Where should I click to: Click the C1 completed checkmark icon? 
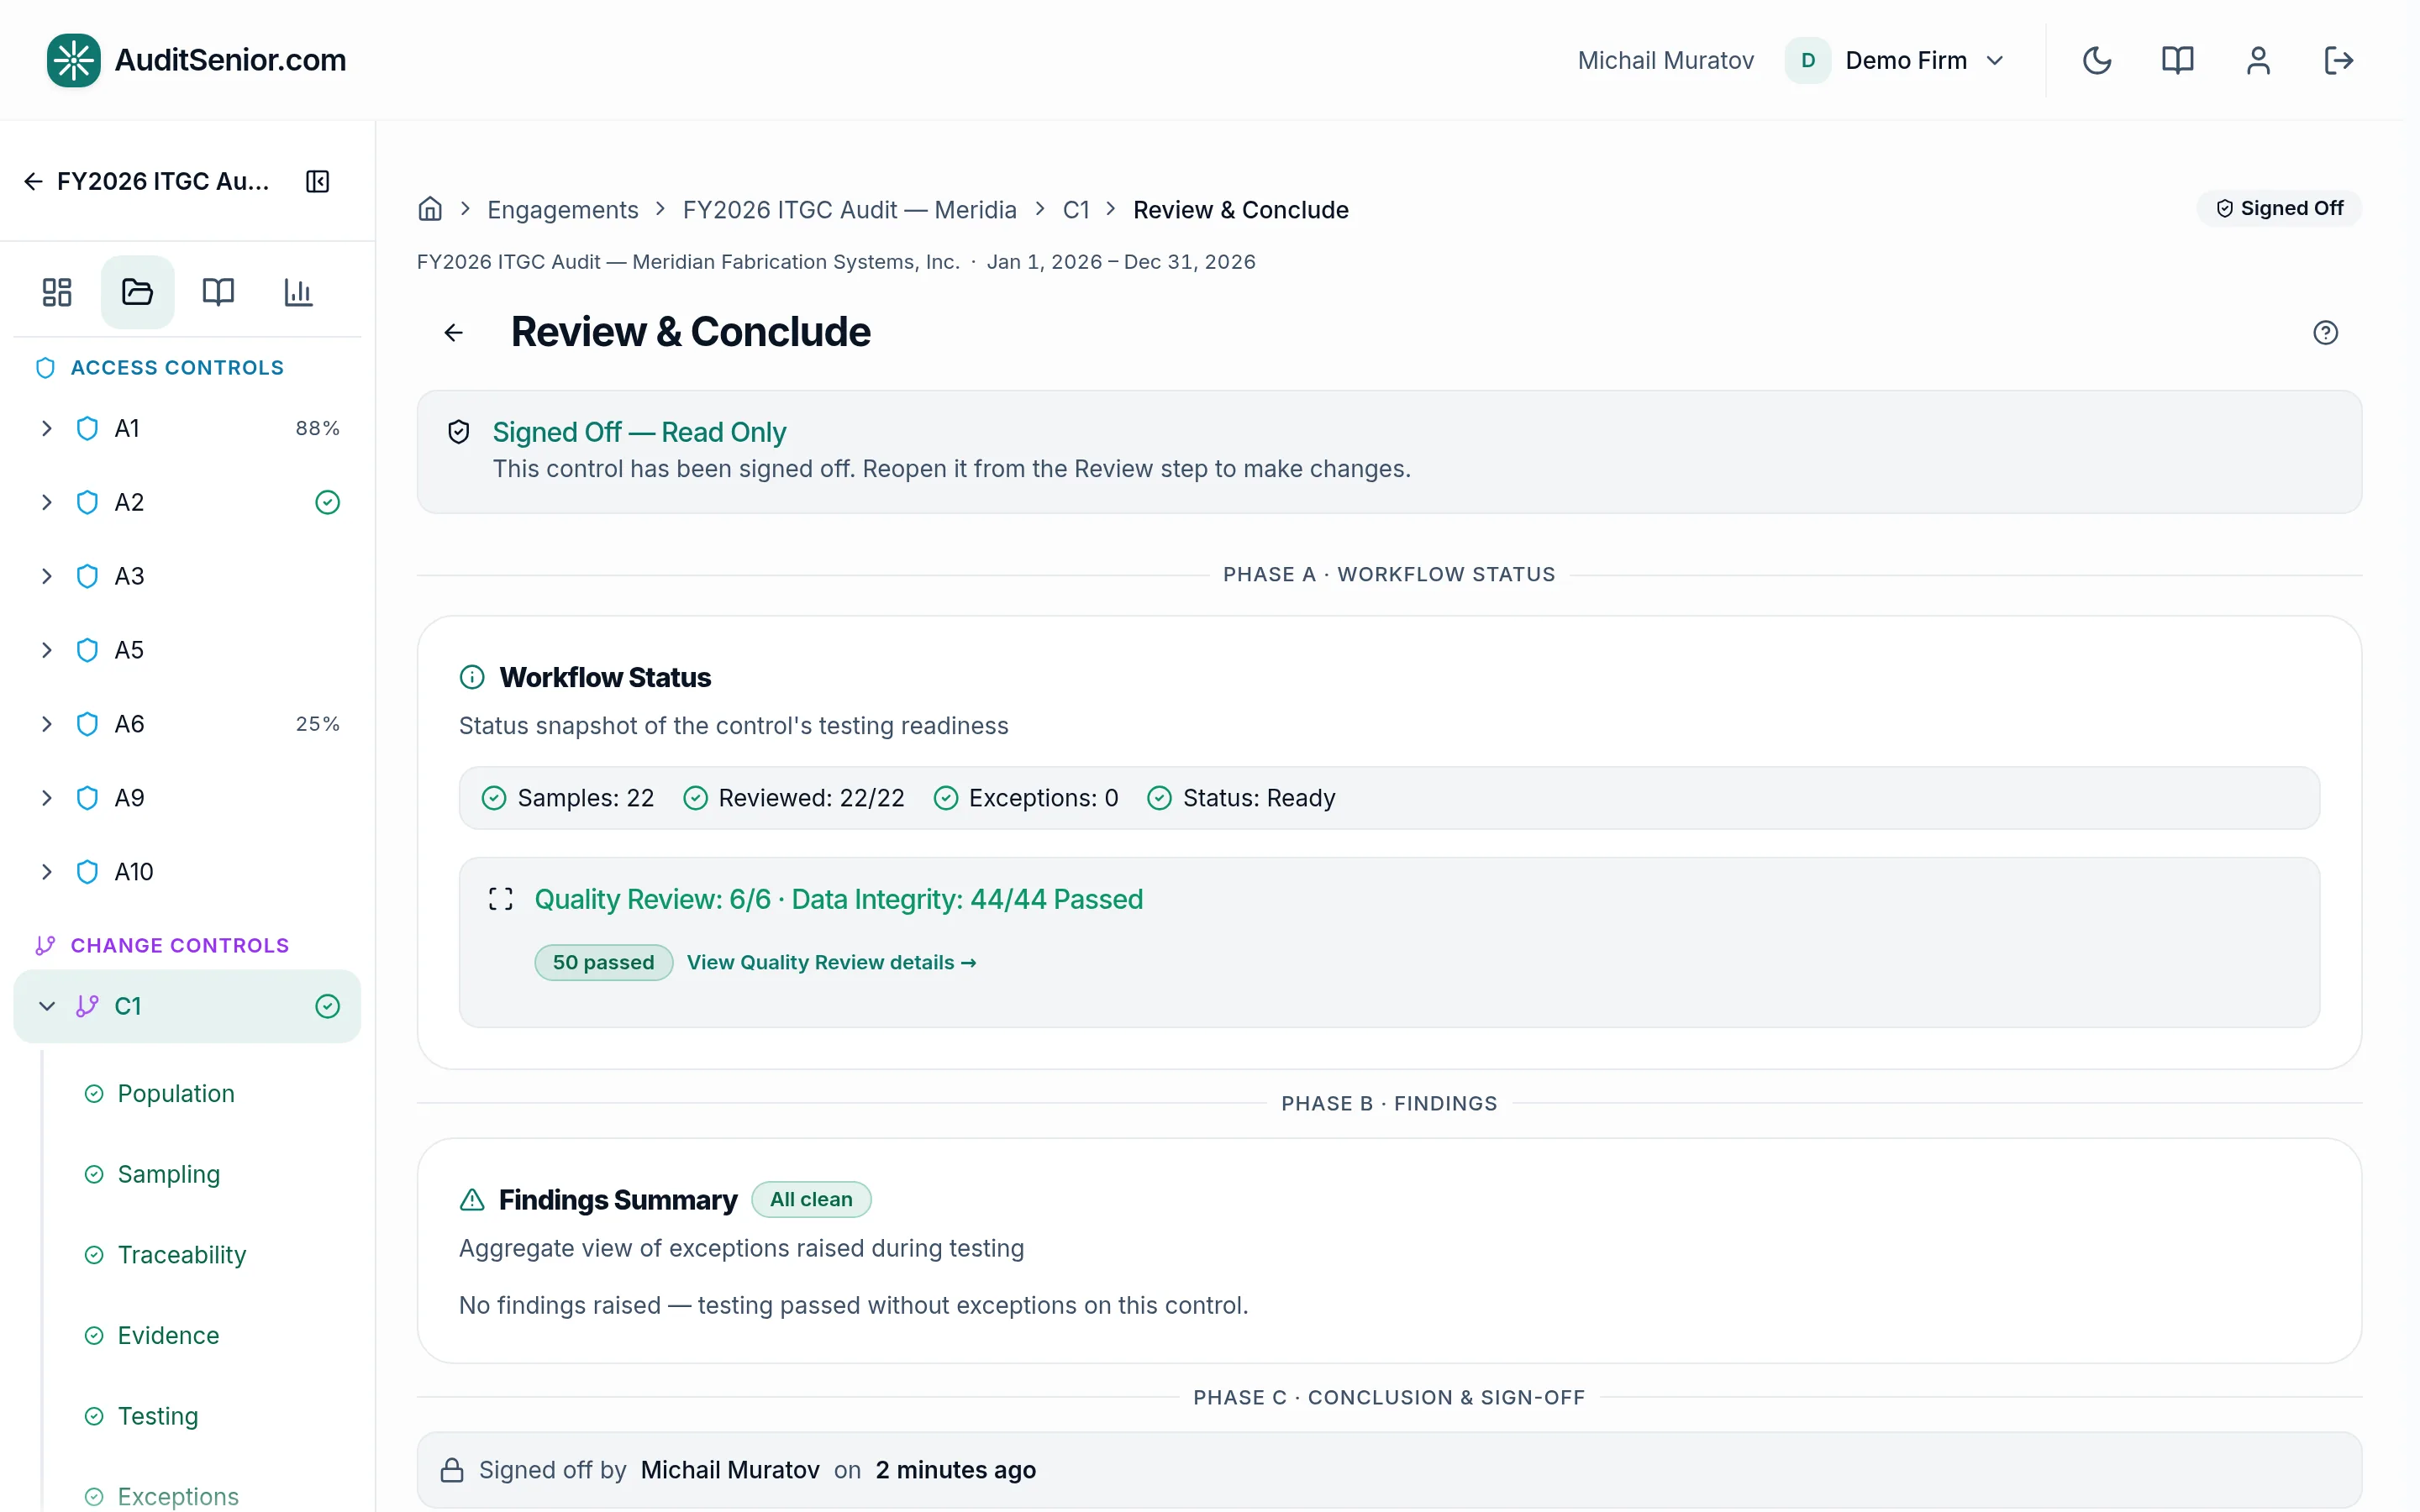[327, 1006]
